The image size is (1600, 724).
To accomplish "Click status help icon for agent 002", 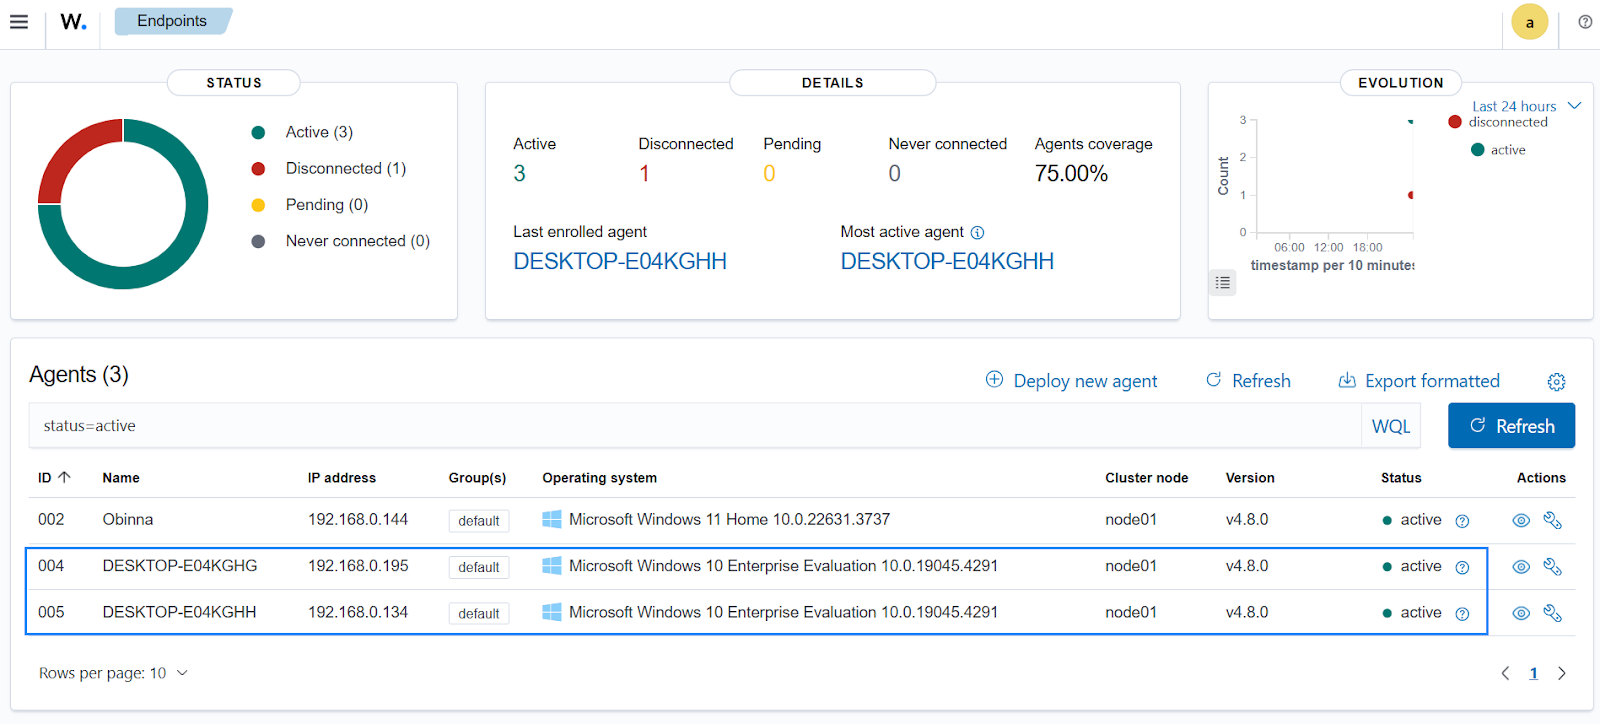I will click(x=1462, y=521).
